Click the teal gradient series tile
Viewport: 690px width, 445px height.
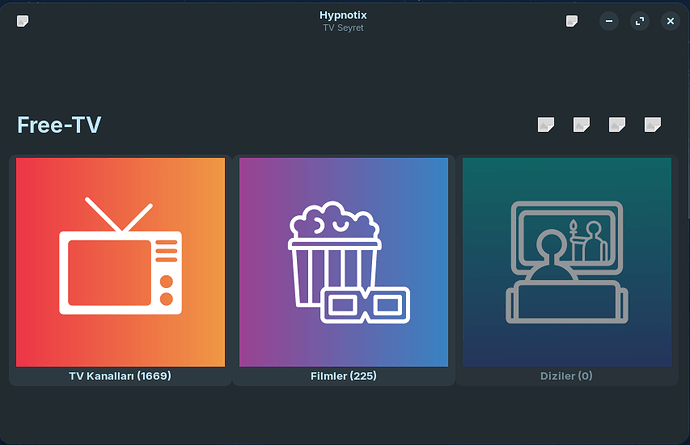tap(567, 262)
